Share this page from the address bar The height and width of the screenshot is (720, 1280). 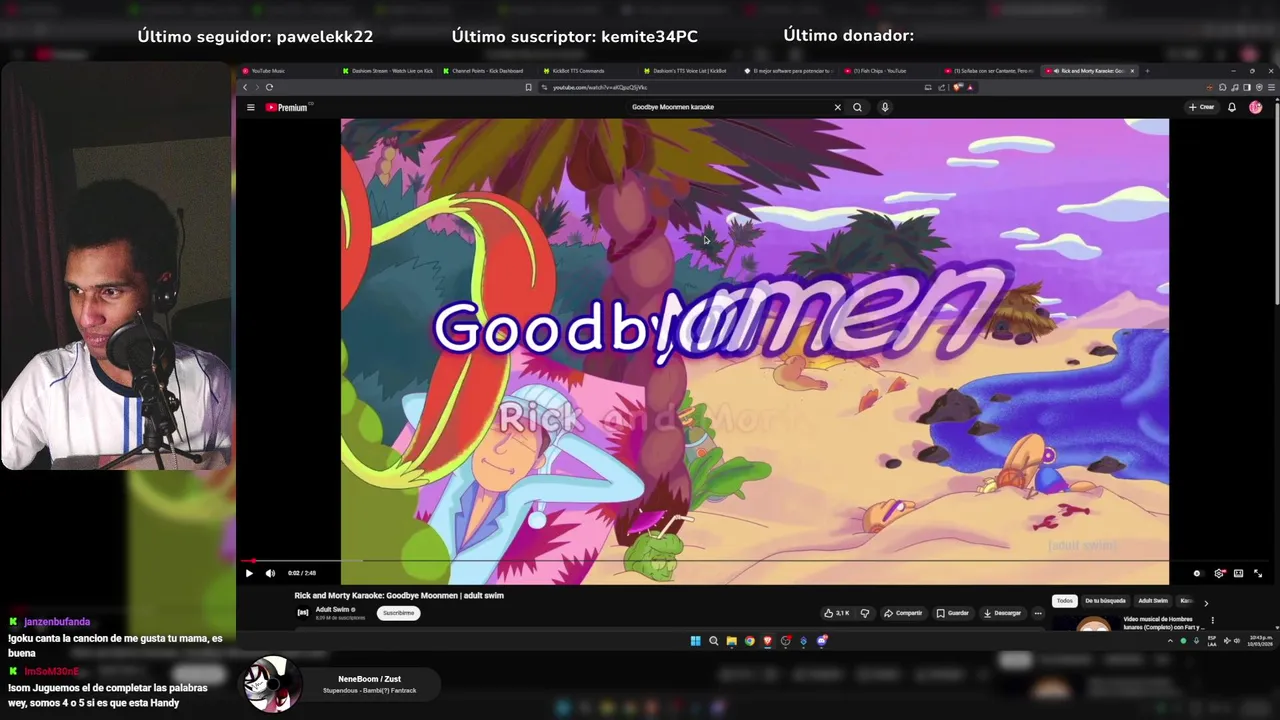941,88
